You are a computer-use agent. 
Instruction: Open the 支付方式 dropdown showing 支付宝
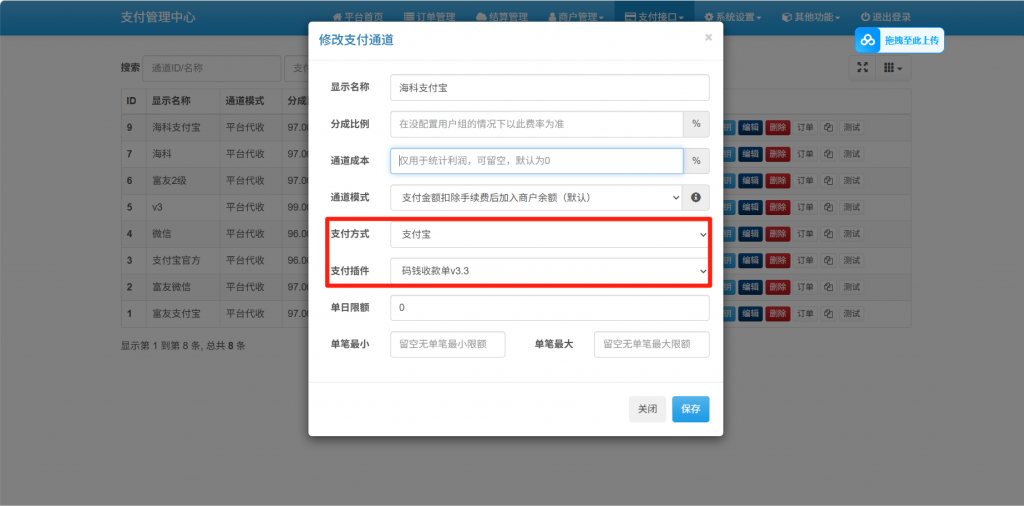click(x=549, y=235)
